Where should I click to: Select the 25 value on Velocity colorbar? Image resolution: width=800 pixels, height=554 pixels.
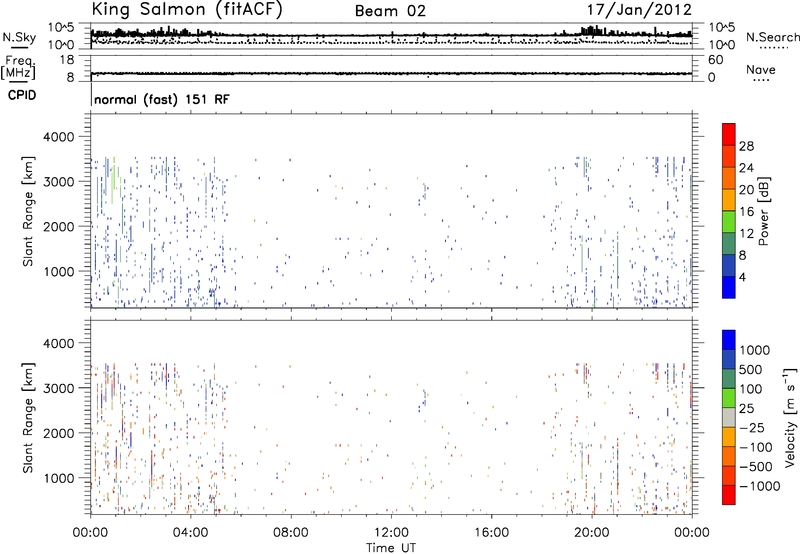click(x=746, y=409)
